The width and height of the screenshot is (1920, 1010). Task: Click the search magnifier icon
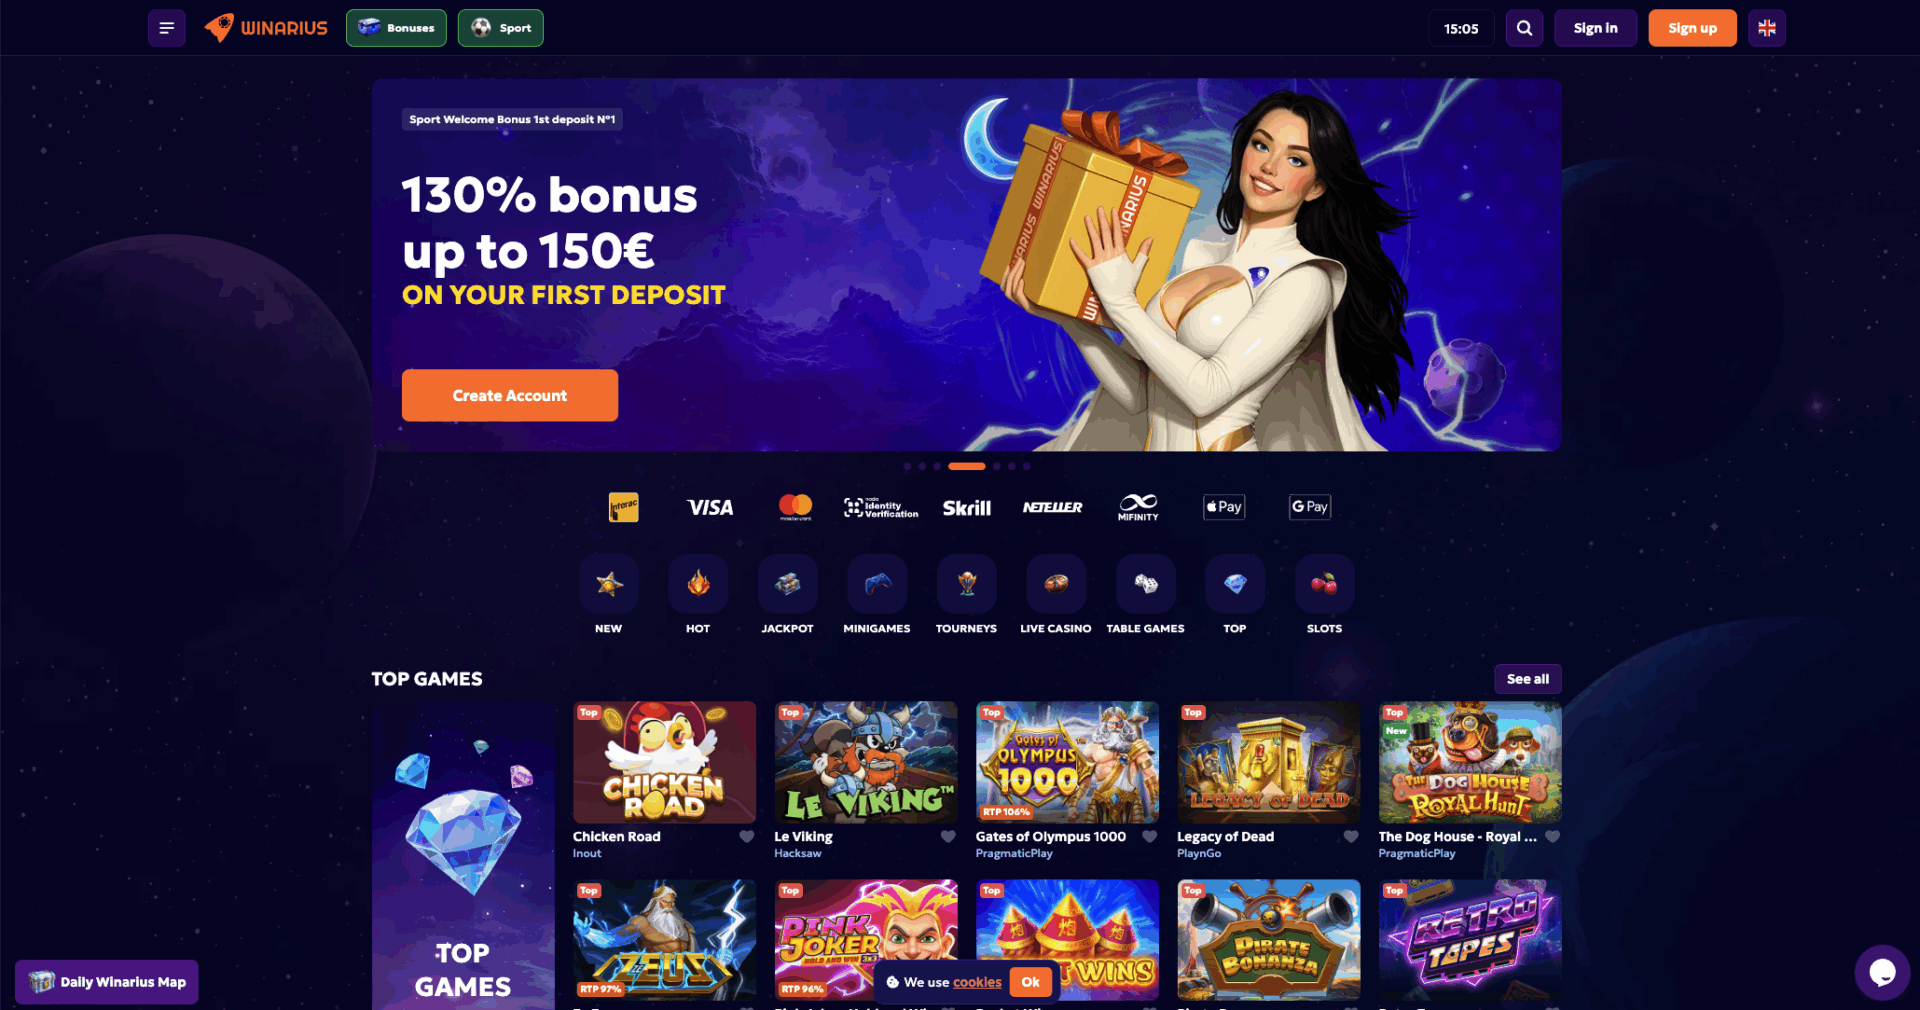tap(1524, 28)
